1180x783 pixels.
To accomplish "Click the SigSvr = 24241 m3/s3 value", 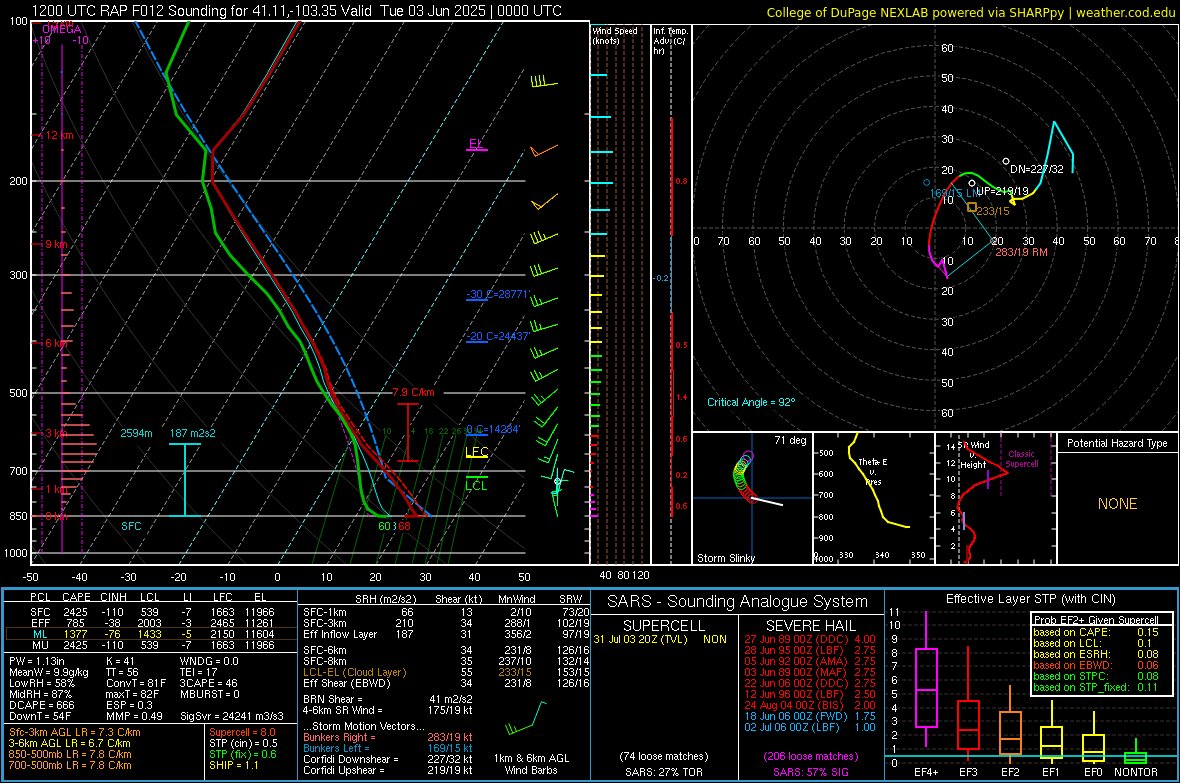I will (232, 716).
